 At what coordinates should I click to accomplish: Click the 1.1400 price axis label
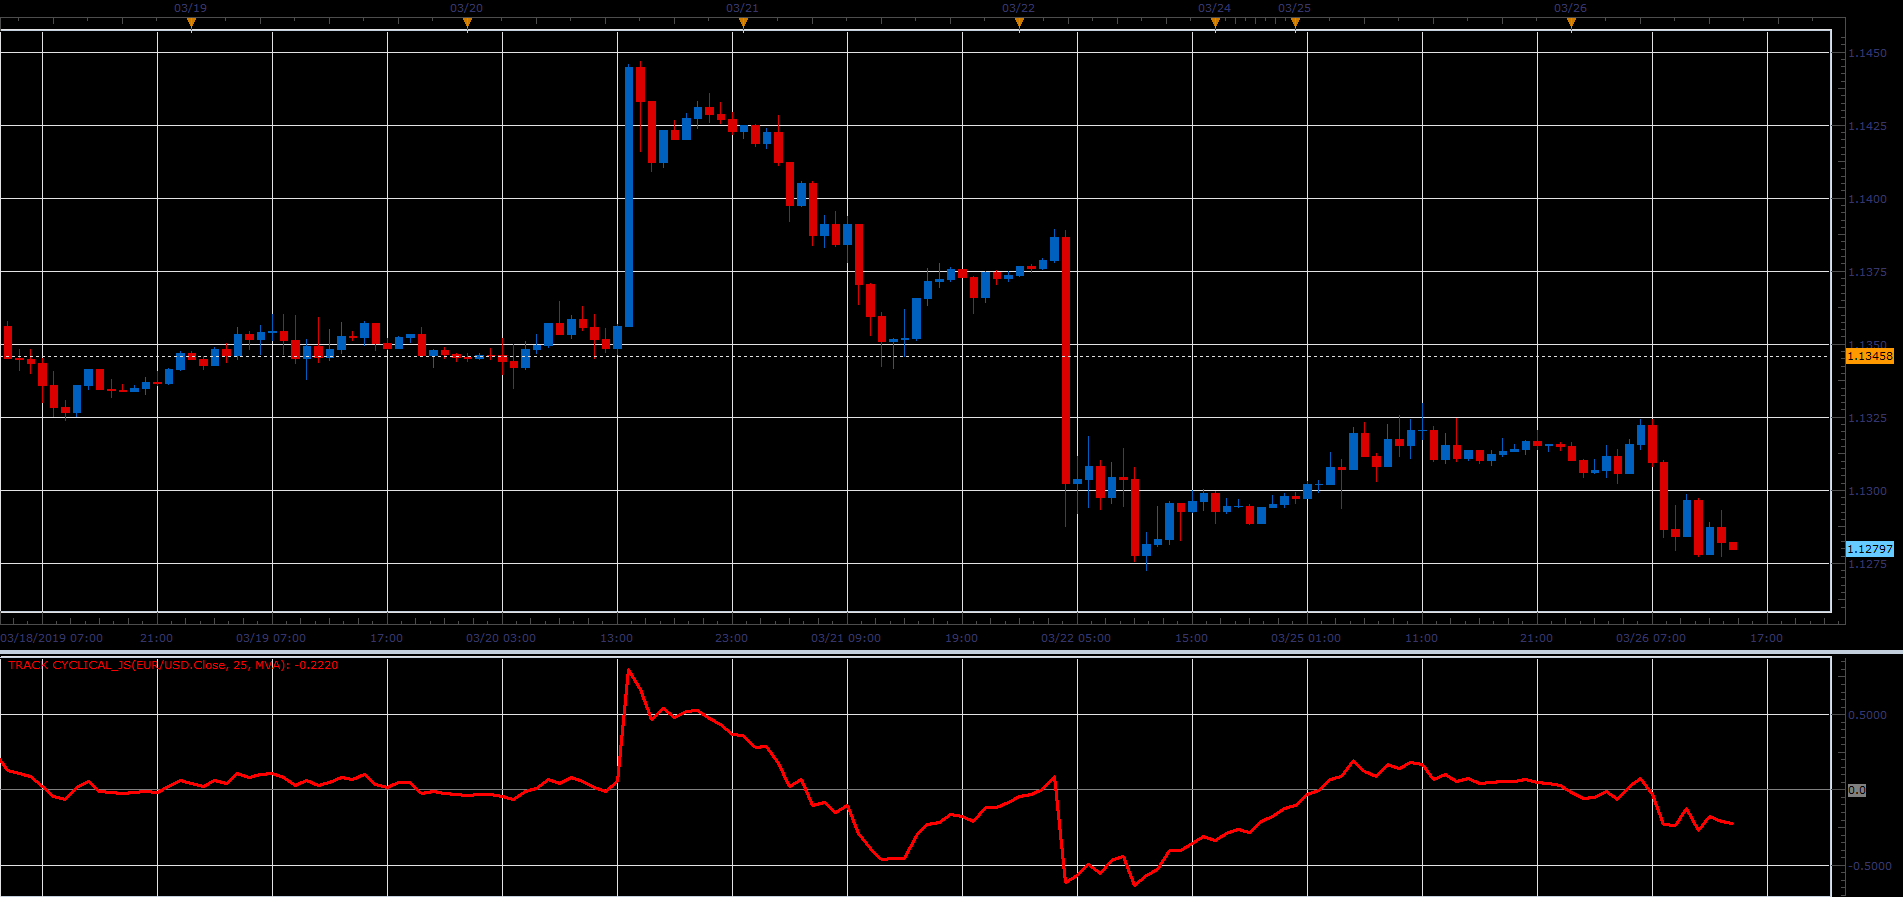tap(1868, 199)
